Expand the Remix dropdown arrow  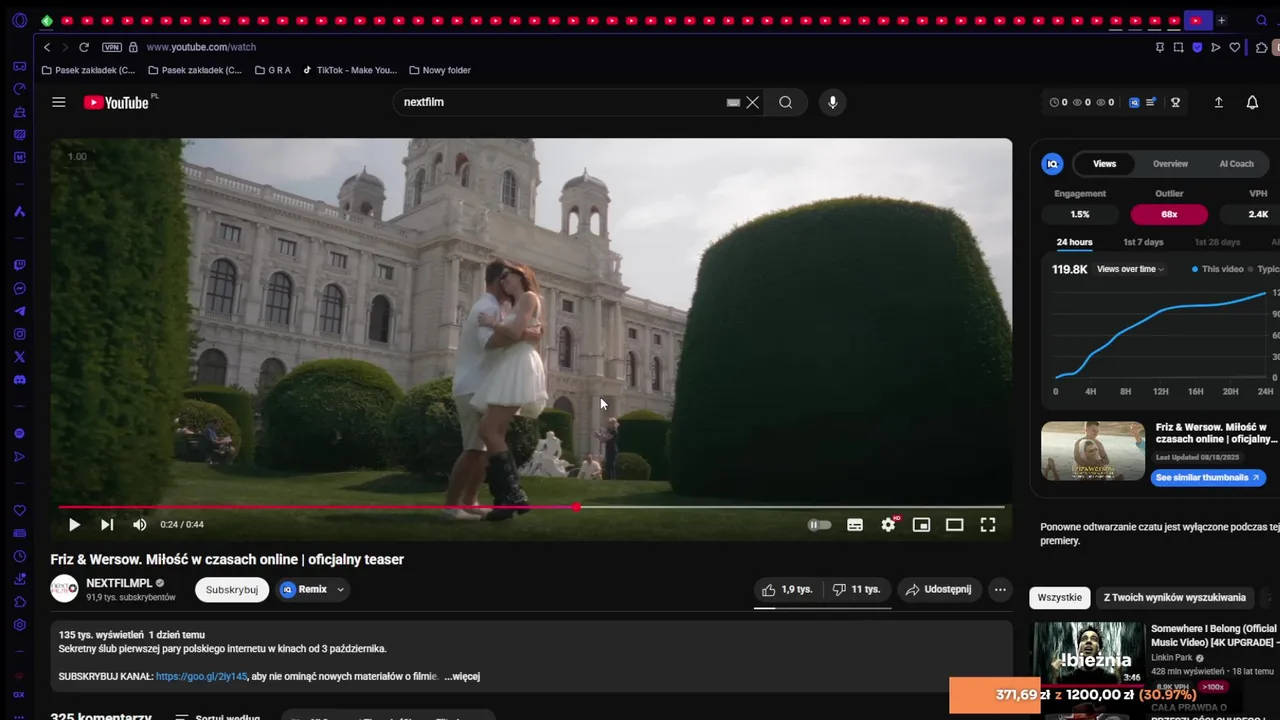(340, 590)
